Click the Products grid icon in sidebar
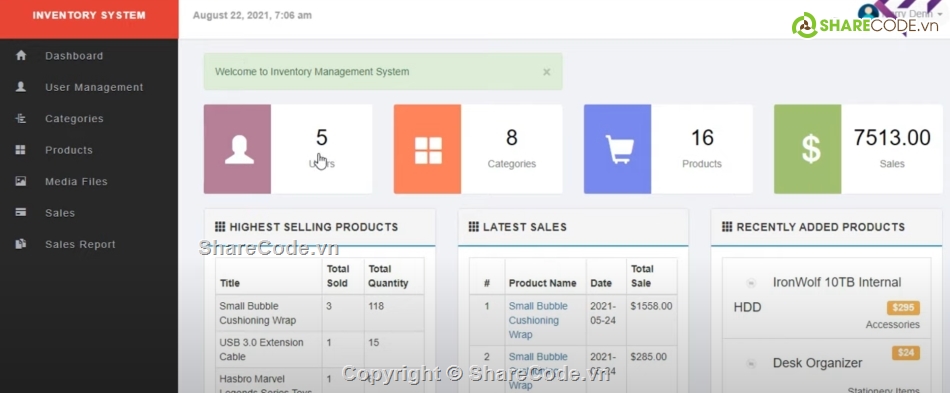 click(x=21, y=150)
